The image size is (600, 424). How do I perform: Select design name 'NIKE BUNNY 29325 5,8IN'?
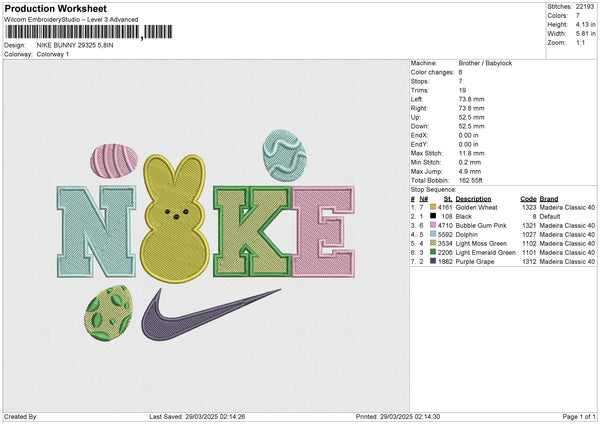tap(75, 45)
